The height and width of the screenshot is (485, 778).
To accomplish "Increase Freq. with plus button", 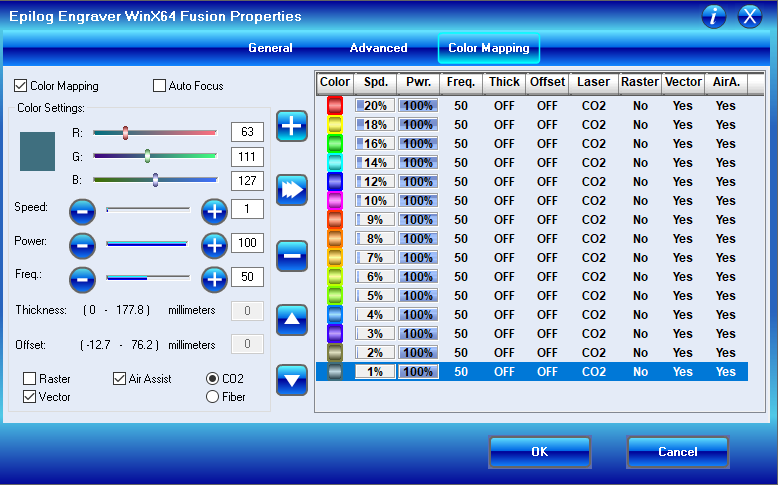I will pyautogui.click(x=214, y=279).
